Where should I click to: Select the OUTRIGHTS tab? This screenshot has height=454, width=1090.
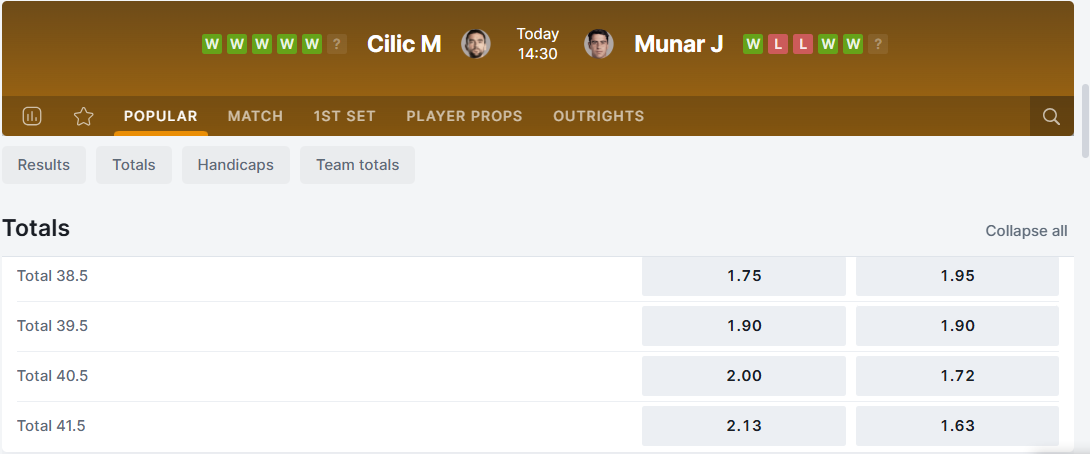(598, 116)
